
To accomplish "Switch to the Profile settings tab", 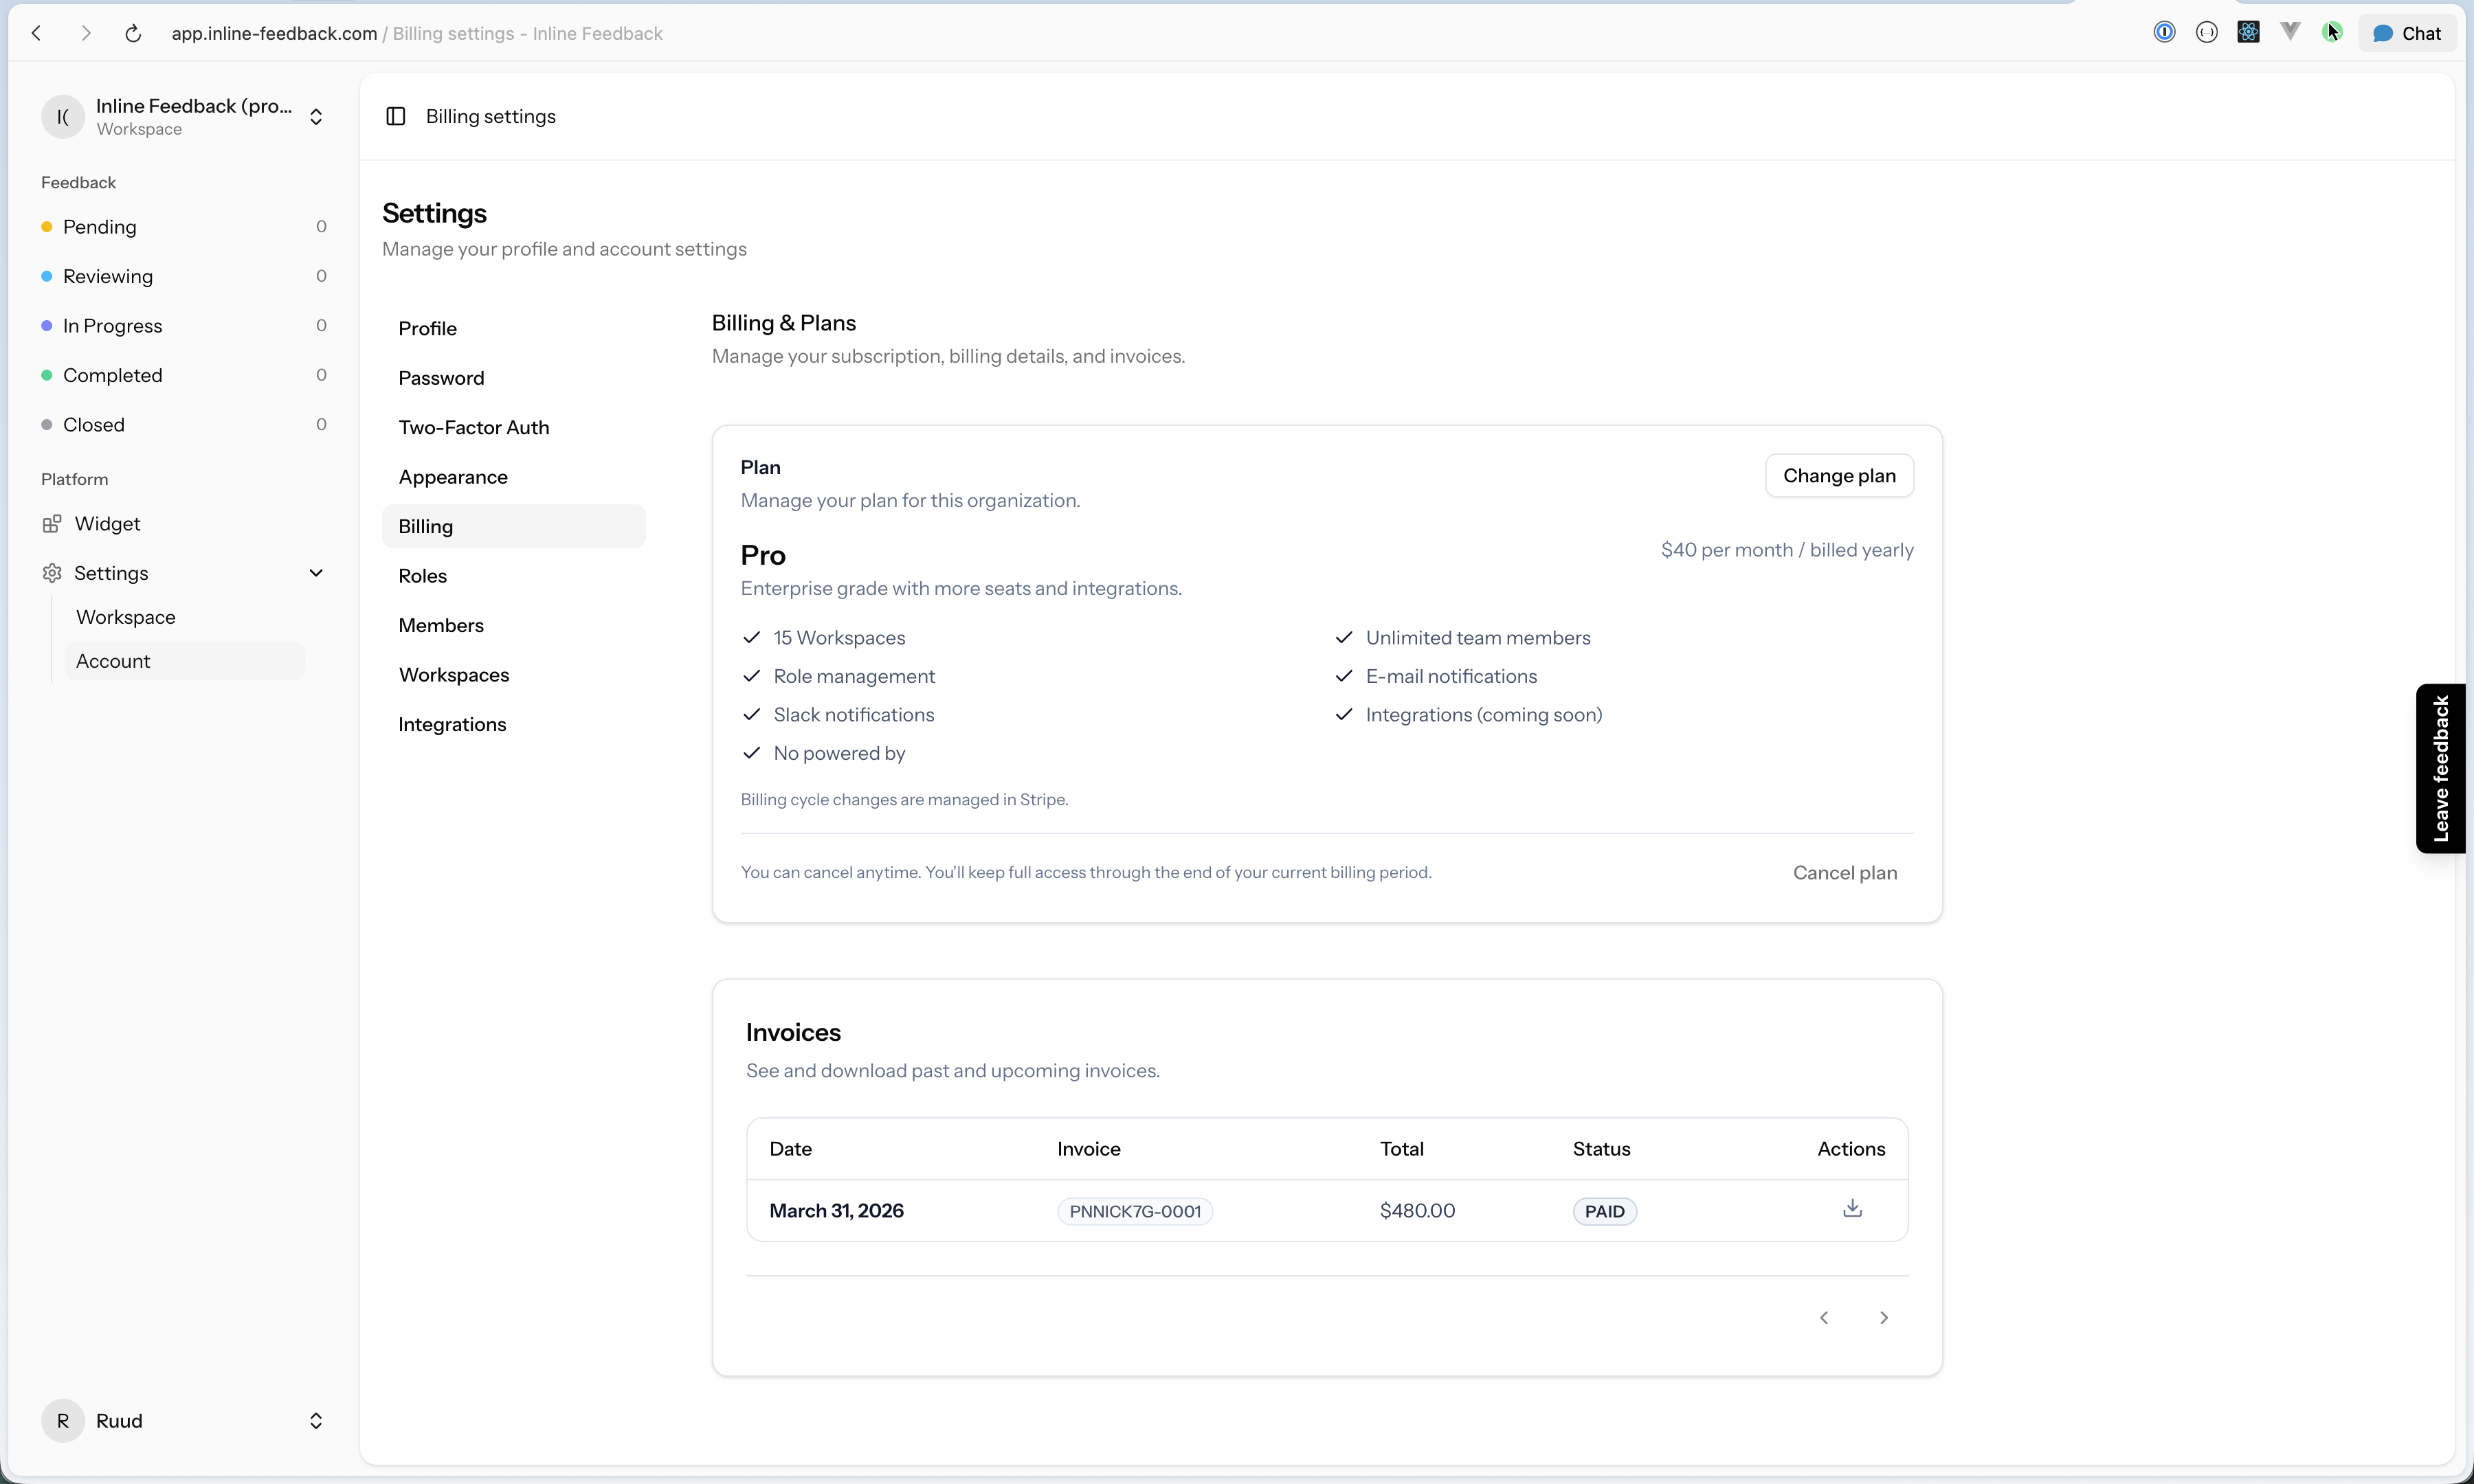I will point(514,328).
